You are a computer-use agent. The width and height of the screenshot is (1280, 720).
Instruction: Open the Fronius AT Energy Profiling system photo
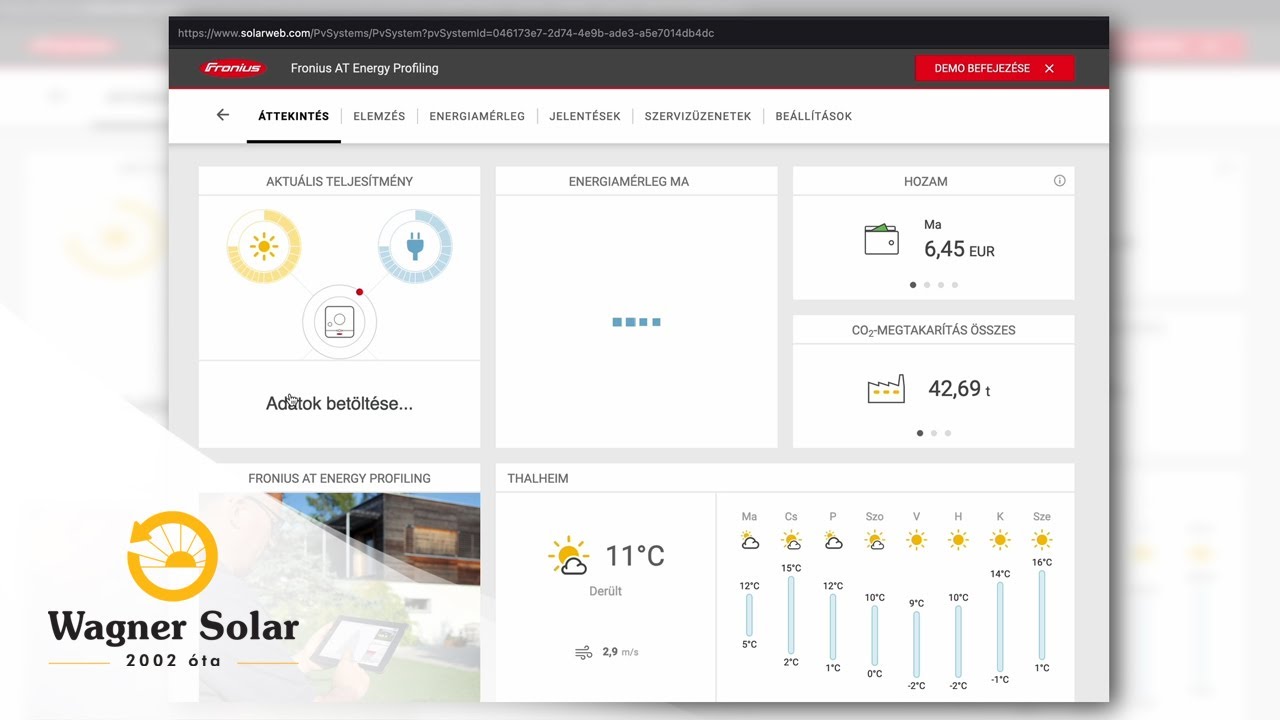coord(339,597)
